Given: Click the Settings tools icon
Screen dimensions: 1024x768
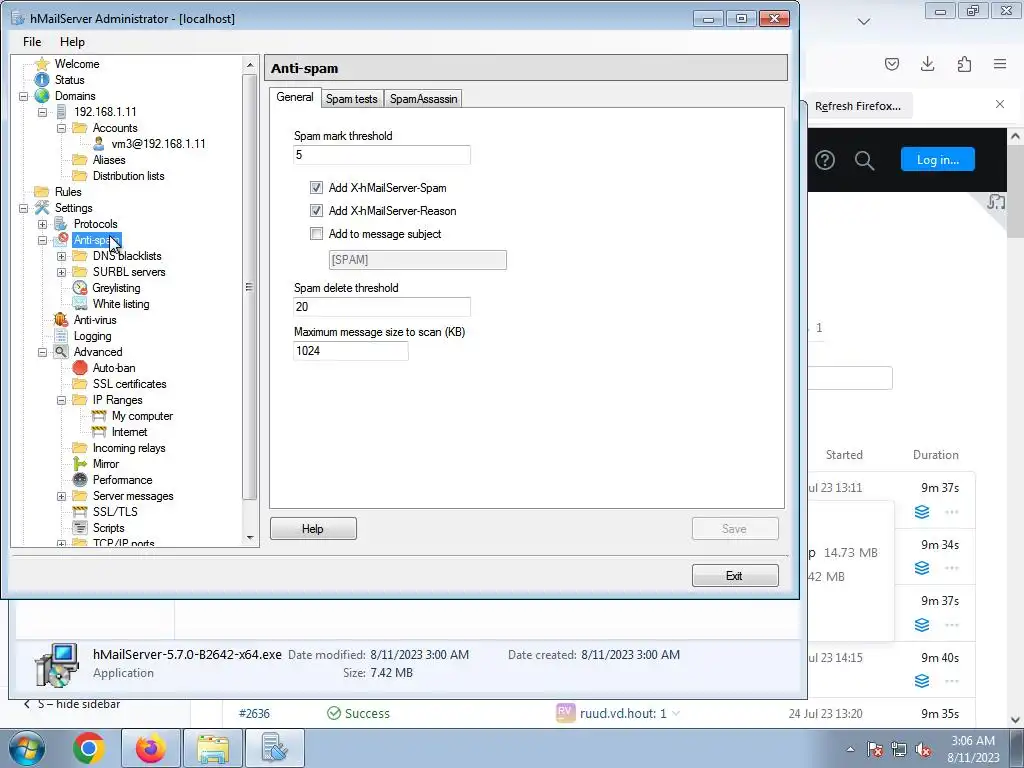Looking at the screenshot, I should [x=42, y=208].
